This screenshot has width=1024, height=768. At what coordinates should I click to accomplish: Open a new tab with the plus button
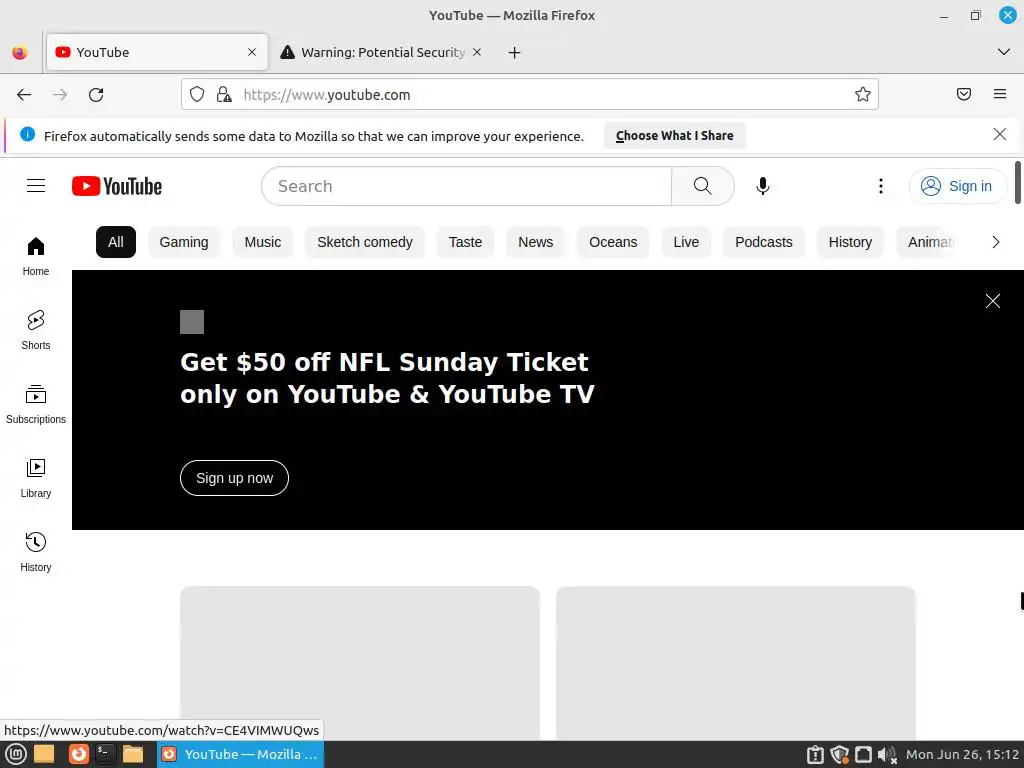tap(515, 52)
